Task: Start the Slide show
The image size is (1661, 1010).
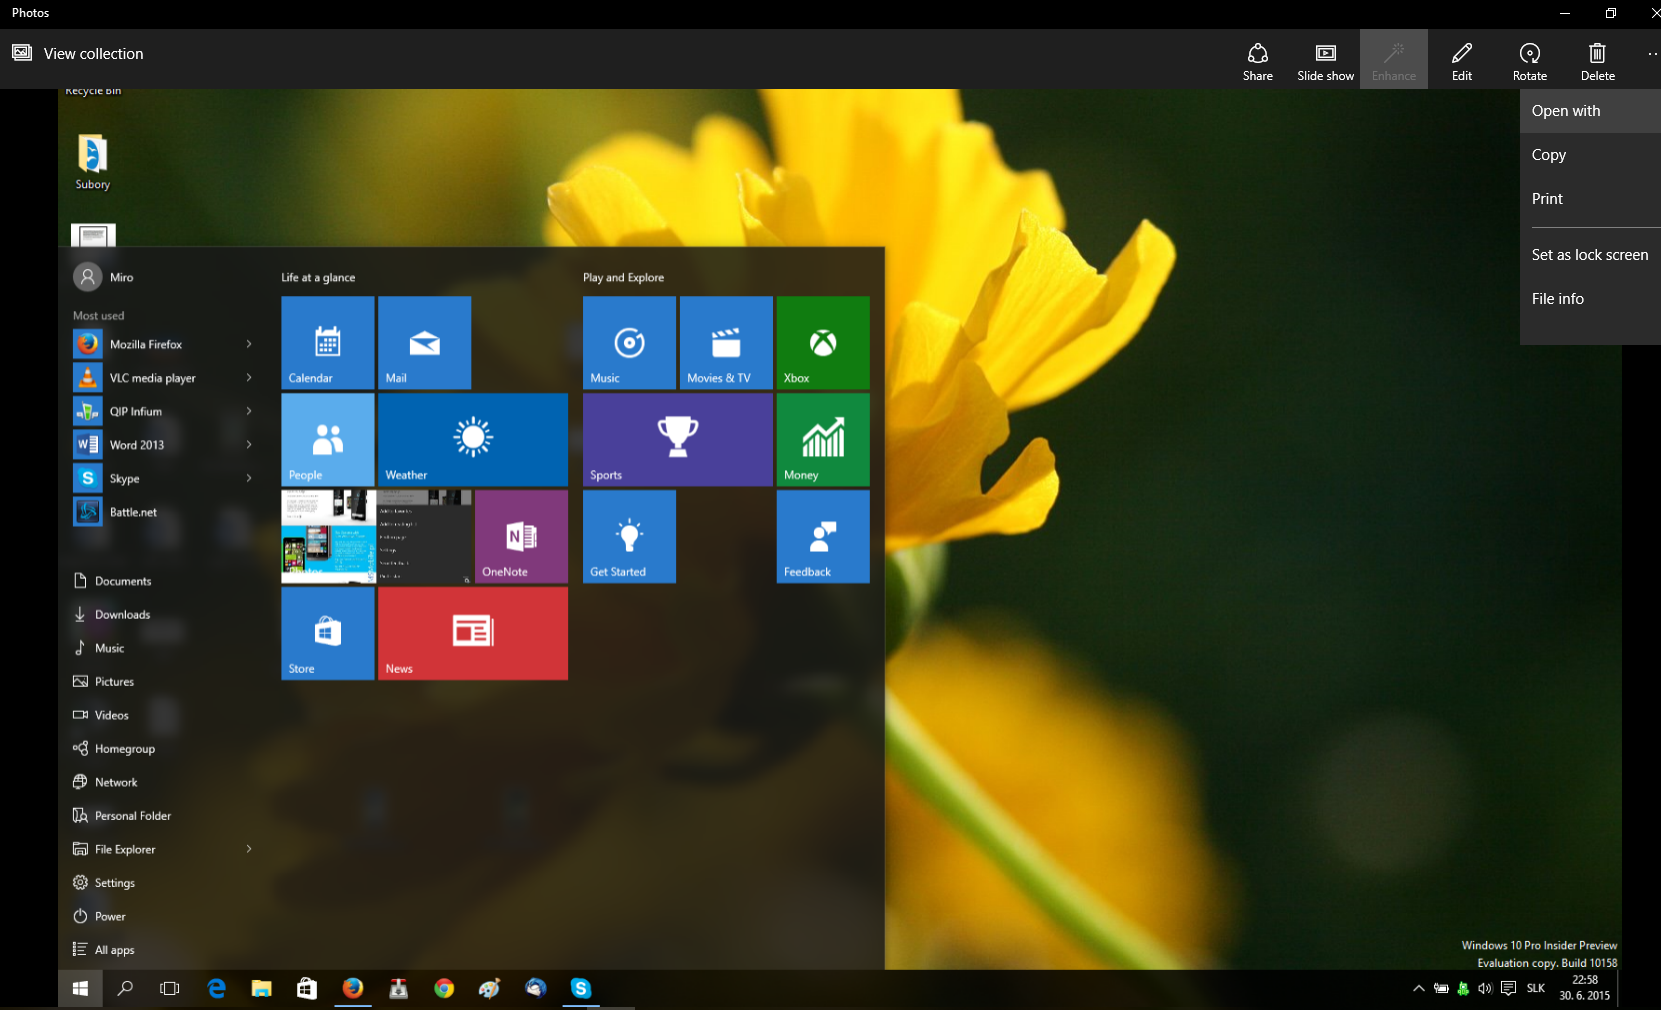Action: coord(1325,60)
